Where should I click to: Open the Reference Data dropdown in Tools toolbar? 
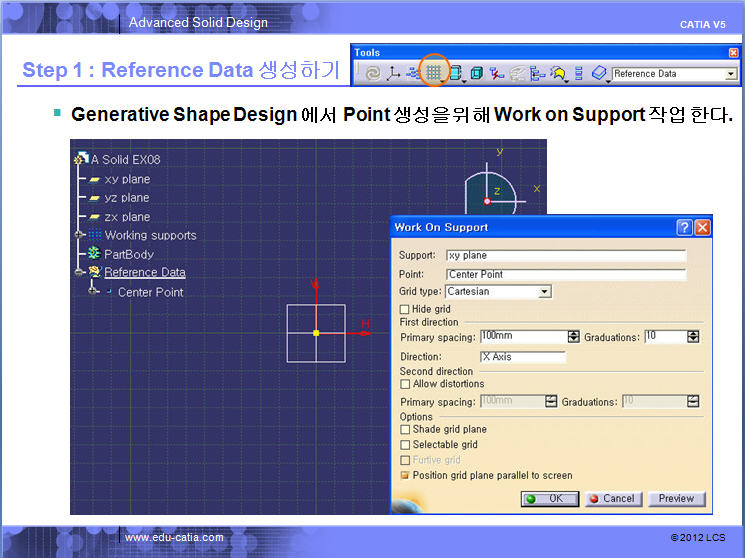(x=731, y=74)
